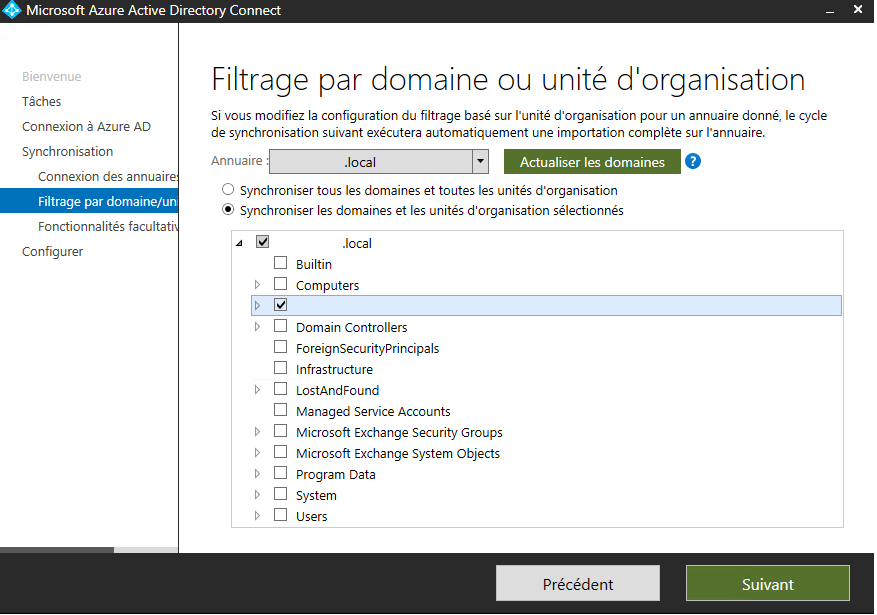Image resolution: width=877 pixels, height=615 pixels.
Task: Expand the Domain Controllers node
Action: 257,327
